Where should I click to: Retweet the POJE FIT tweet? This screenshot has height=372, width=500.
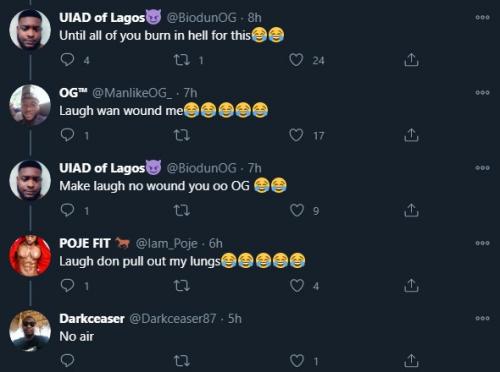(182, 286)
